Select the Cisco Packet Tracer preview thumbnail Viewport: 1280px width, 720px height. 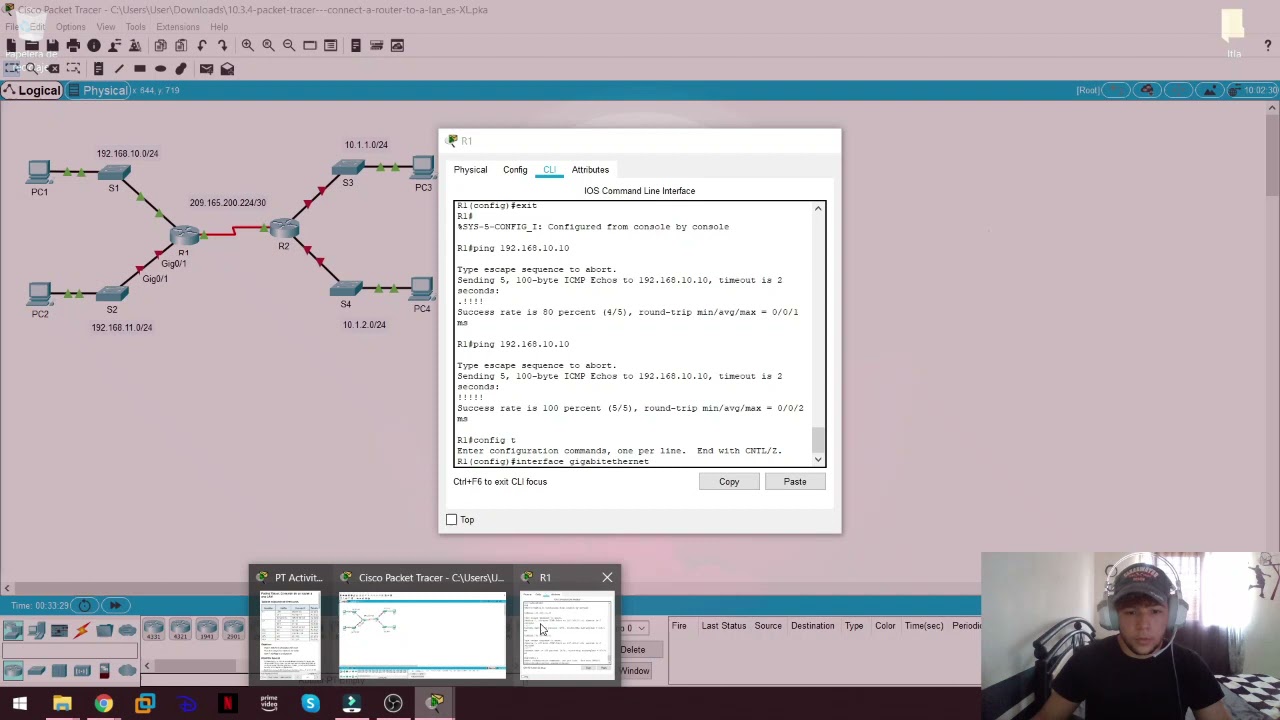[422, 635]
